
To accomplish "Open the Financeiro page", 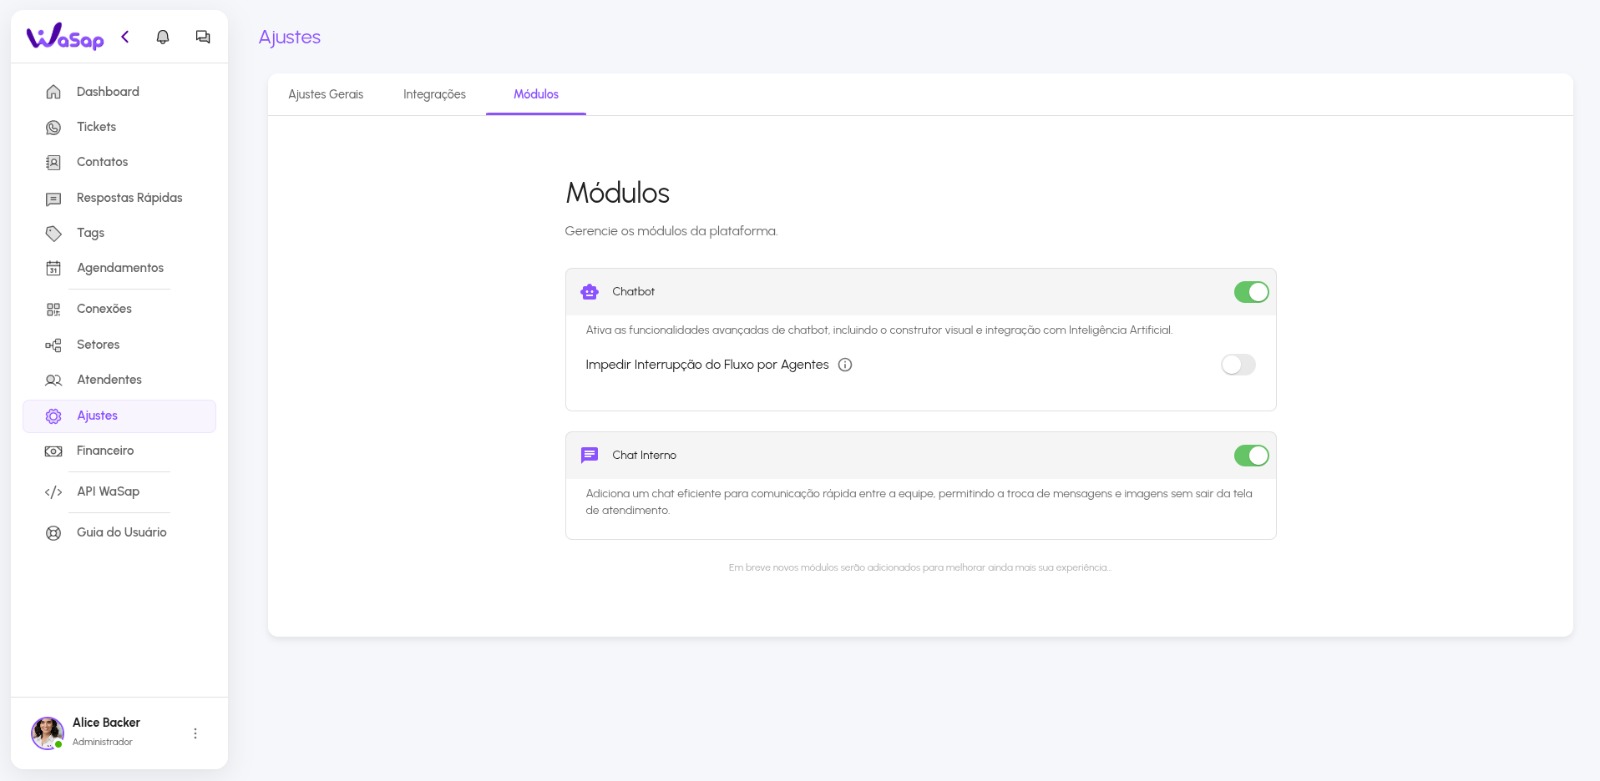I will point(105,451).
